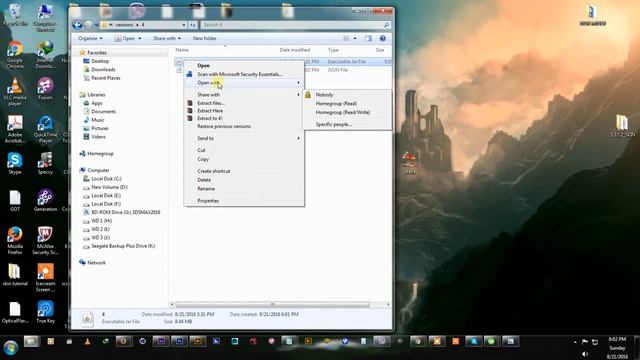Open Skype desktop icon
Screen dimensions: 640x360
click(x=15, y=163)
